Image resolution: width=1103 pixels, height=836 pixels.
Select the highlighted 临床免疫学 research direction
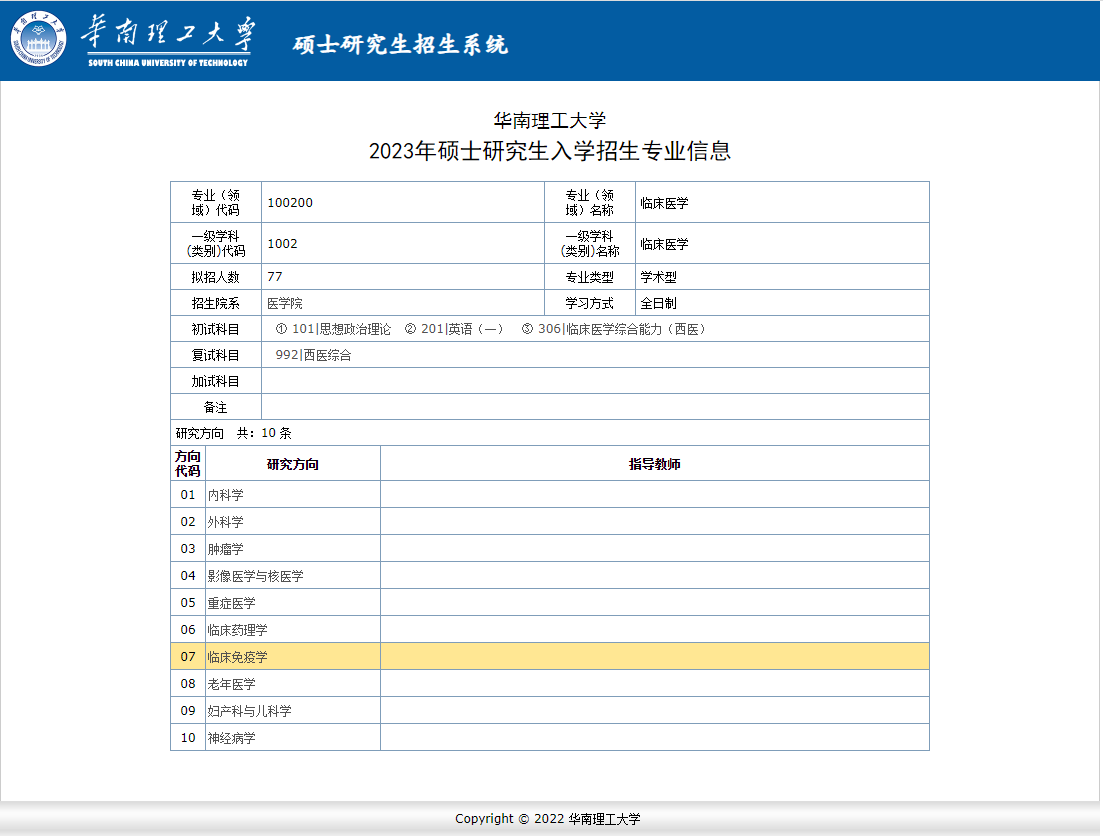coord(238,657)
